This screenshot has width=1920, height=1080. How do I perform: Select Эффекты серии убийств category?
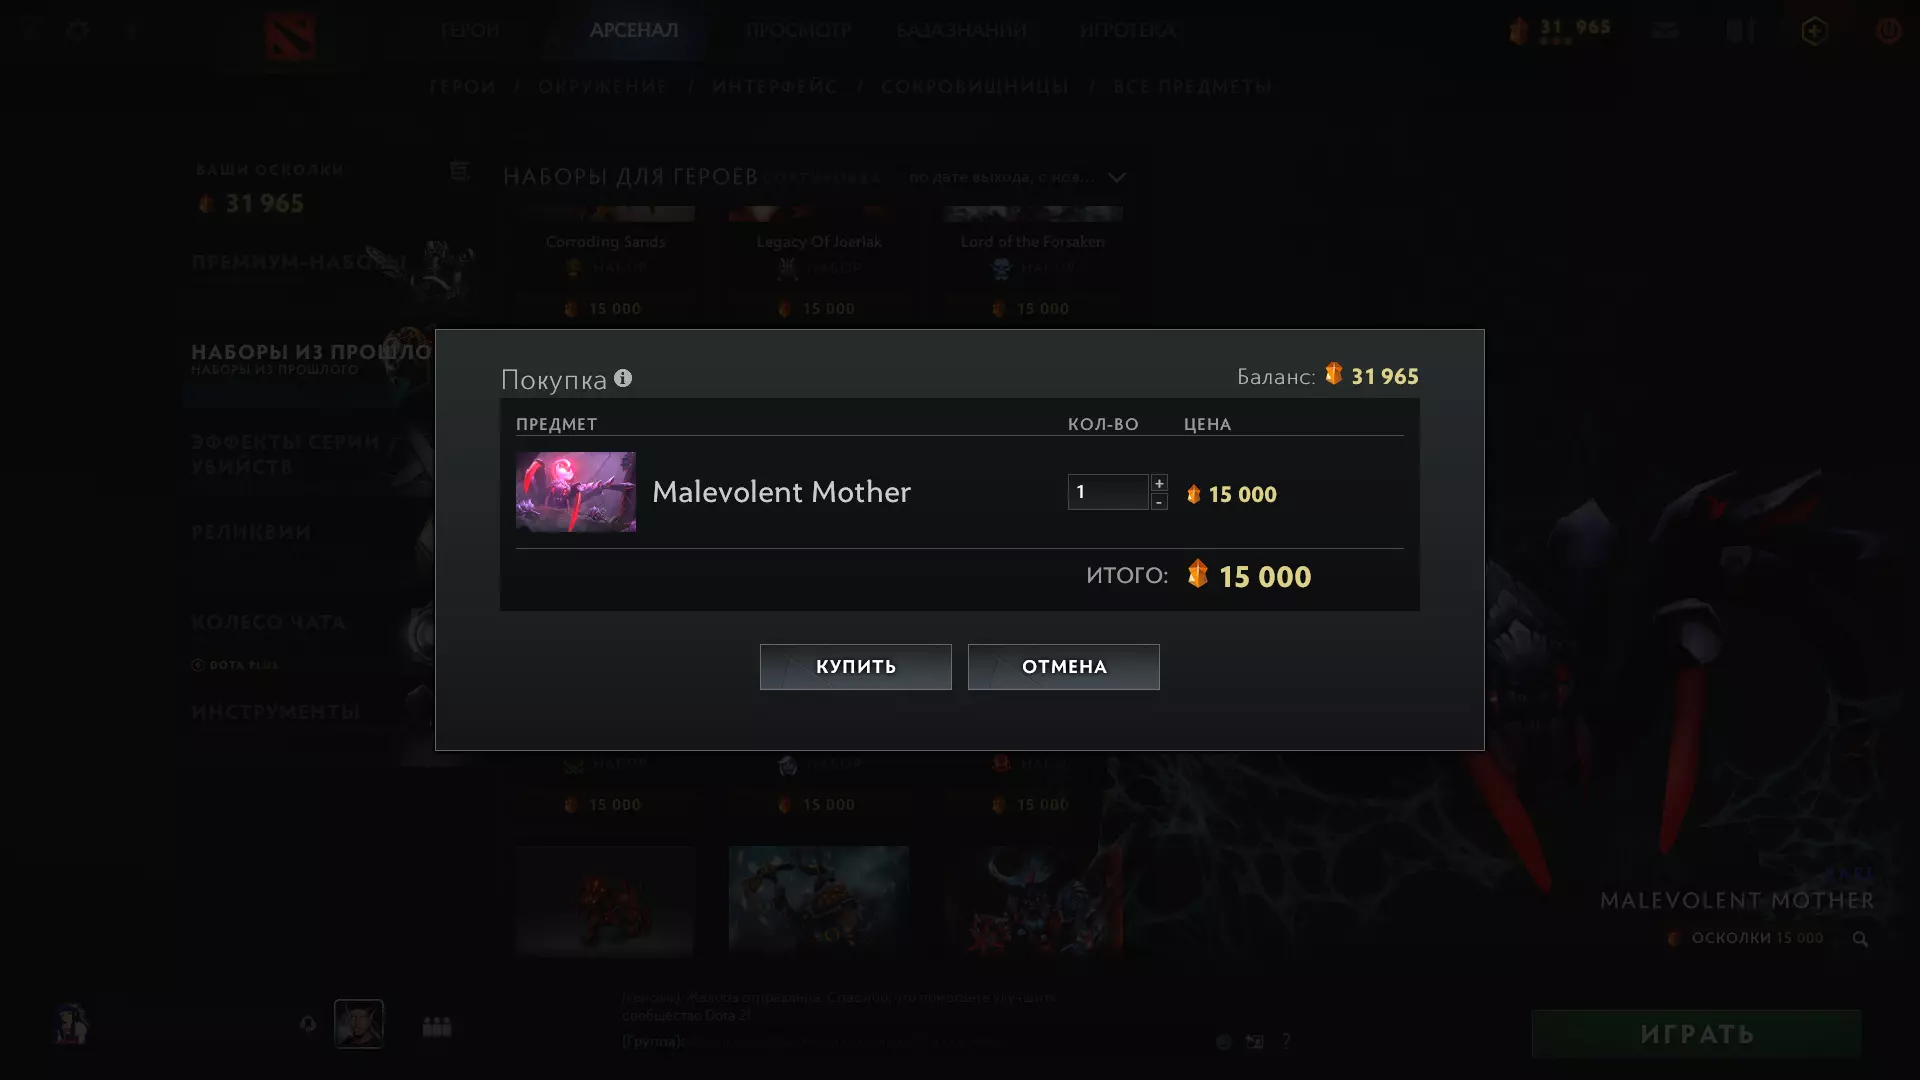[x=286, y=454]
